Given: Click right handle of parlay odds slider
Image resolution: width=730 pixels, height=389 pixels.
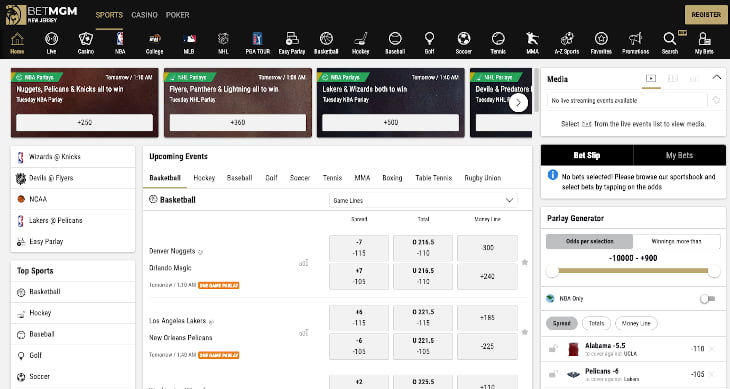Looking at the screenshot, I should [x=714, y=271].
